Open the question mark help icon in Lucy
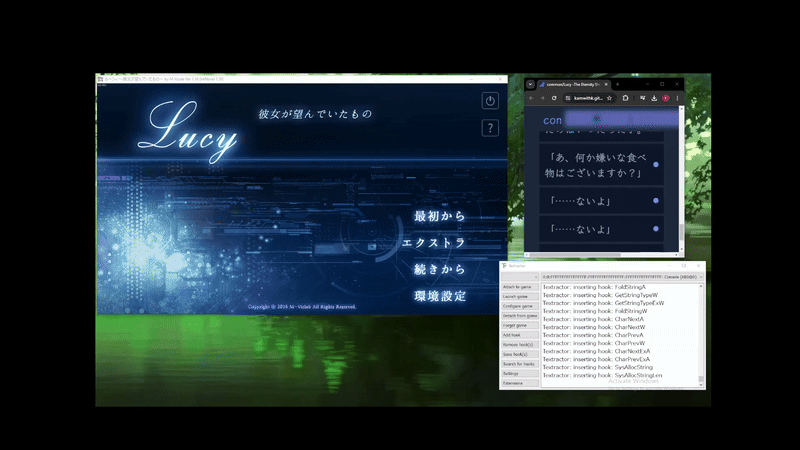Image resolution: width=800 pixels, height=450 pixels. coord(490,128)
